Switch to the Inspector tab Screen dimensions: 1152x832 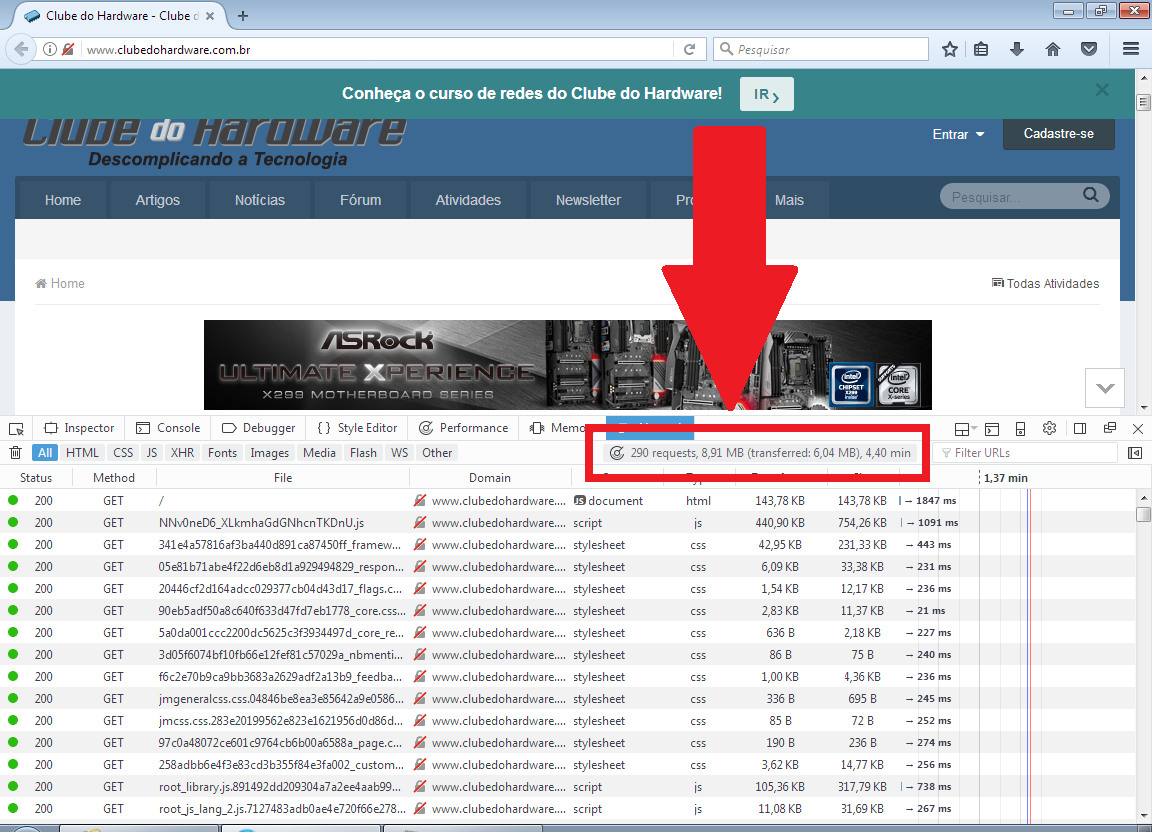pos(79,428)
